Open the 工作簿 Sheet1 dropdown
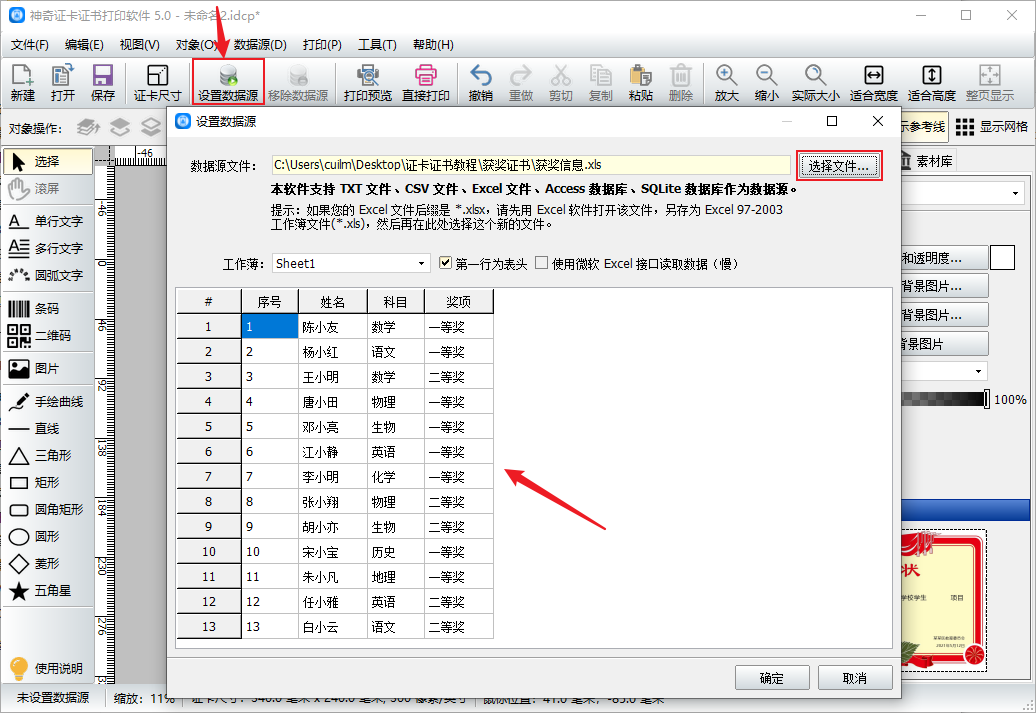 point(352,264)
